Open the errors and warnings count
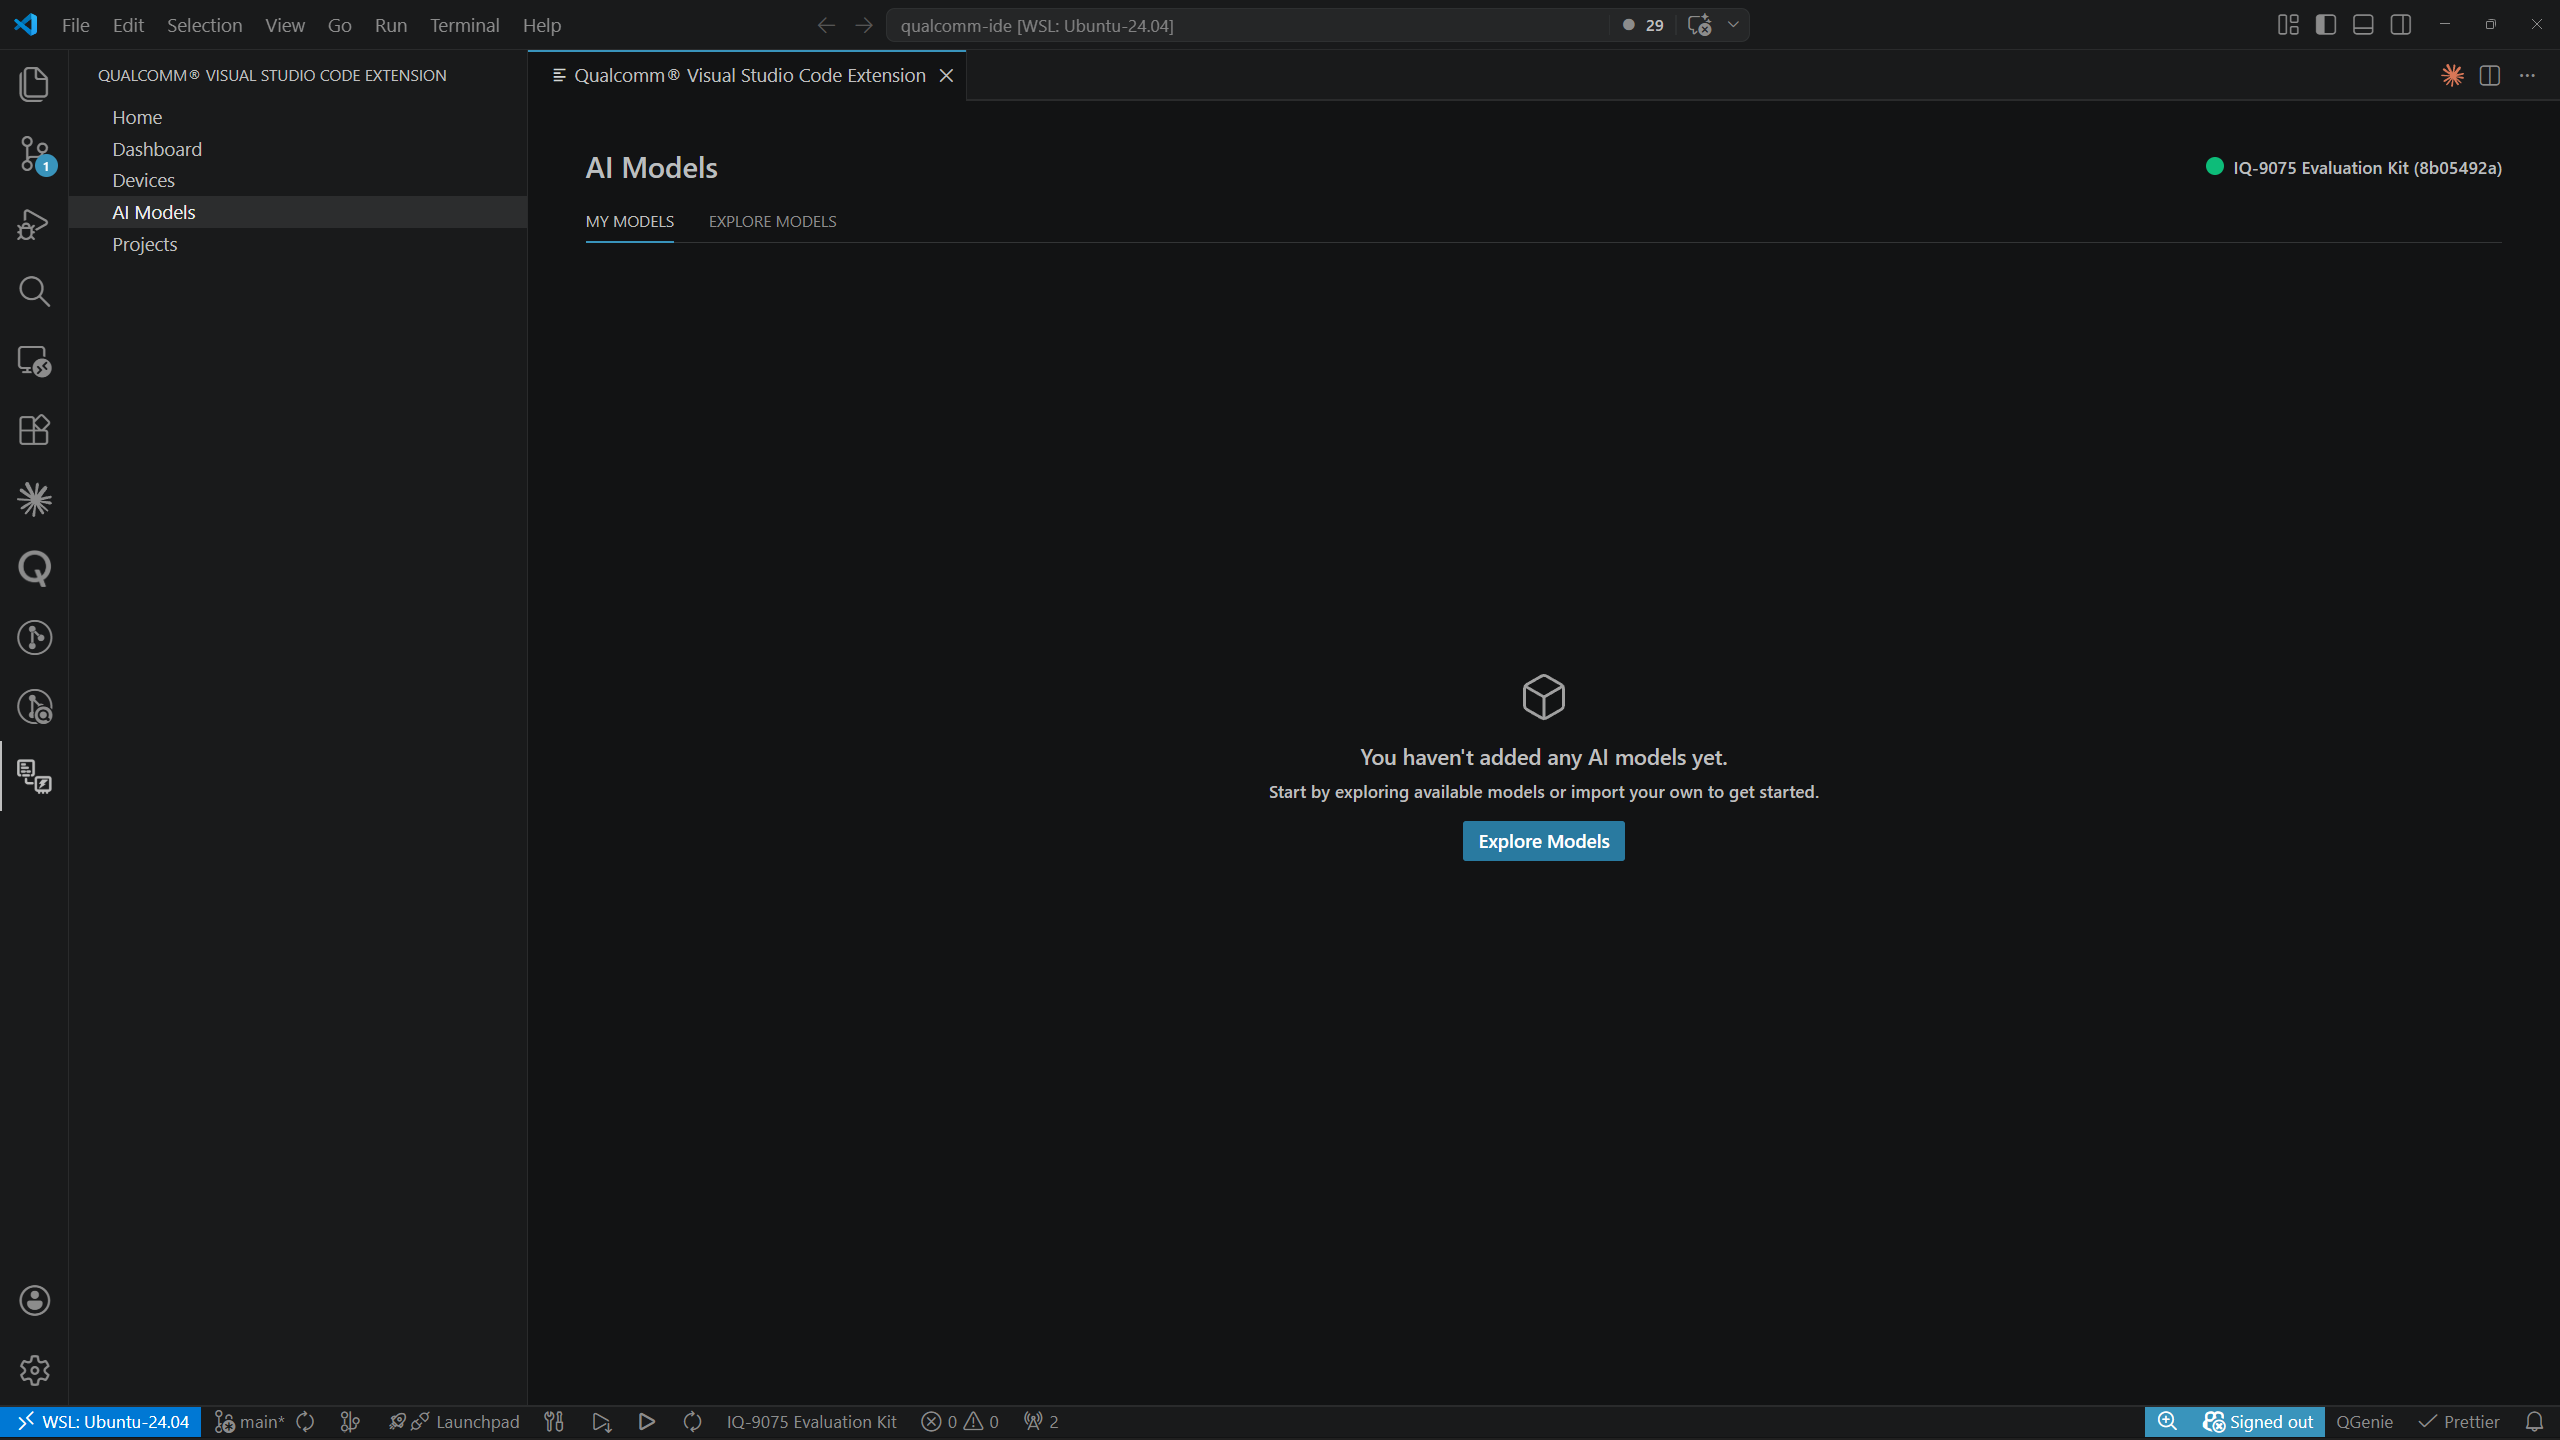 (960, 1422)
